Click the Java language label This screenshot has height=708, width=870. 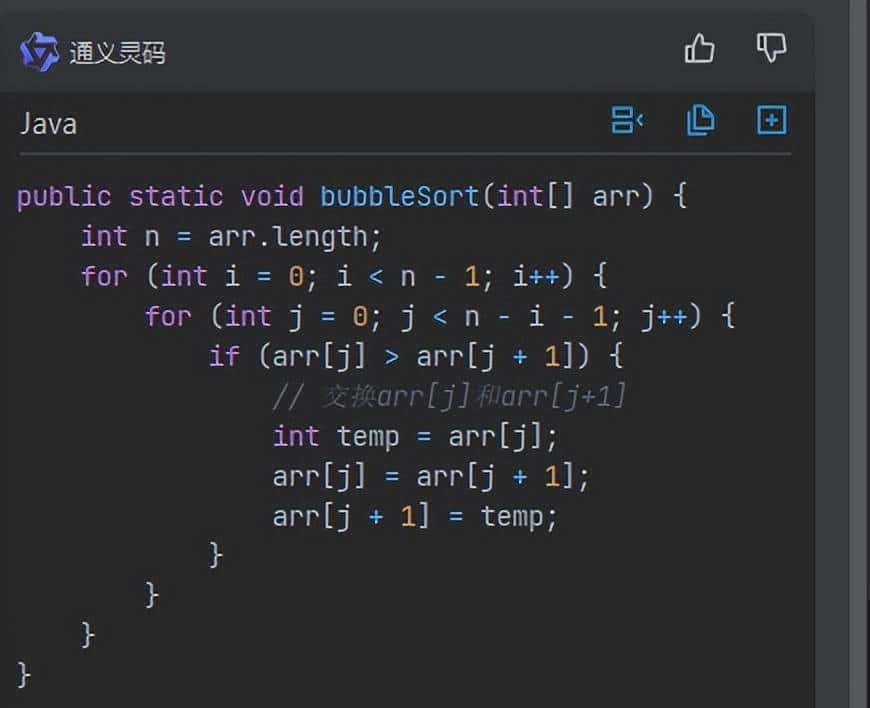pyautogui.click(x=49, y=124)
